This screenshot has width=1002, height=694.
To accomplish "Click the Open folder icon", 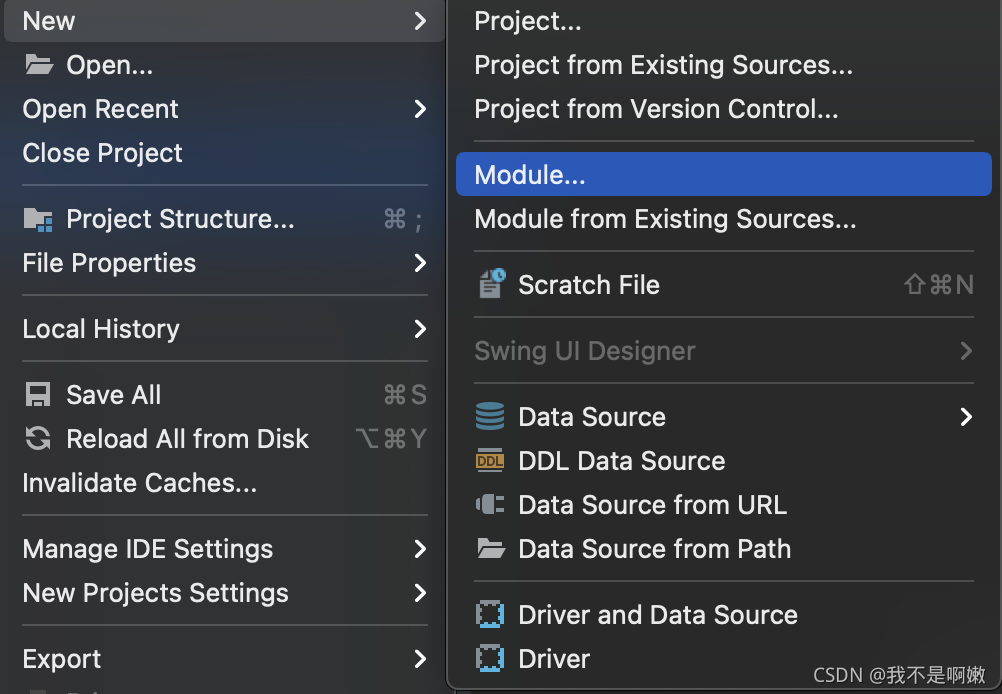I will pos(38,65).
